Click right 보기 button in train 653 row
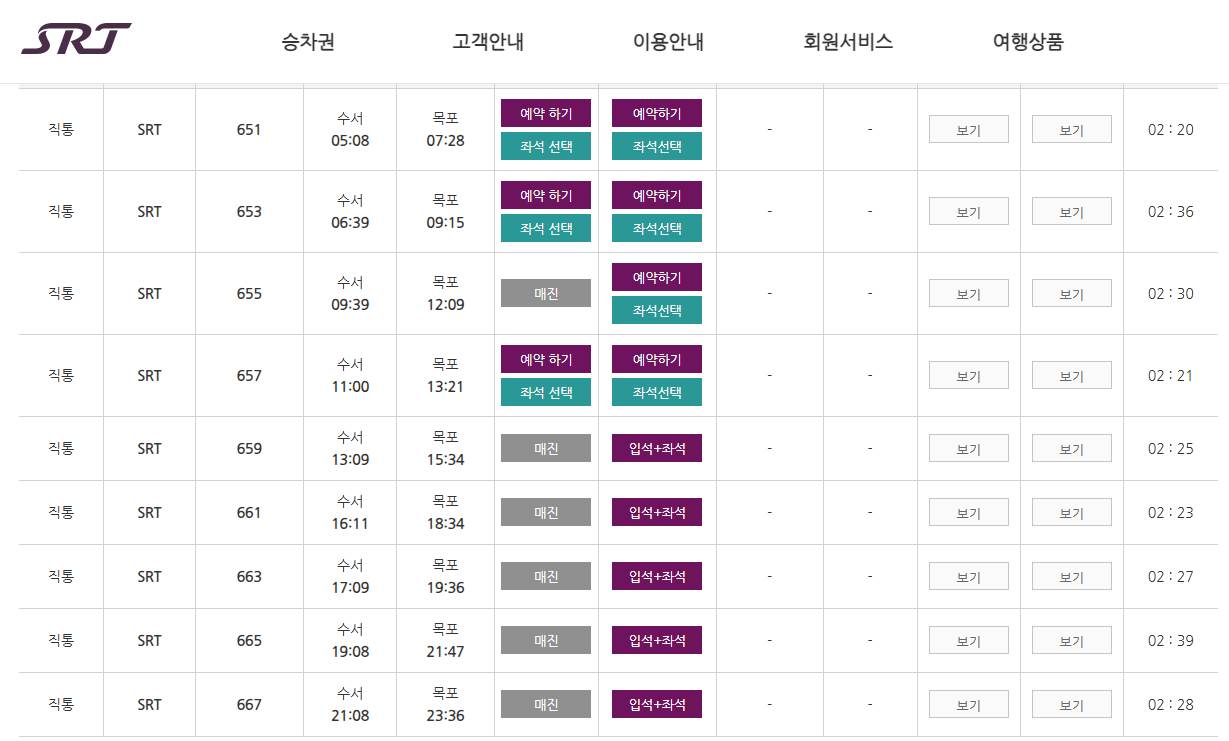Screen dimensions: 1229x741 [1072, 211]
